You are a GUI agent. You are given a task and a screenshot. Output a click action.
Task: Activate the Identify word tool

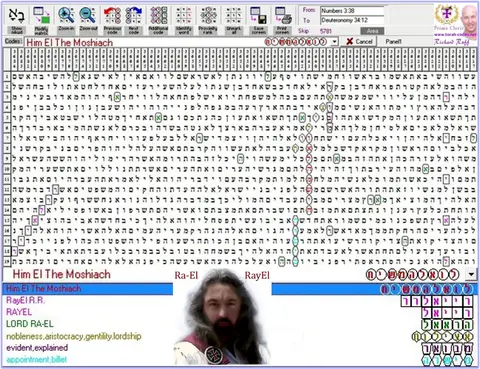tap(184, 20)
